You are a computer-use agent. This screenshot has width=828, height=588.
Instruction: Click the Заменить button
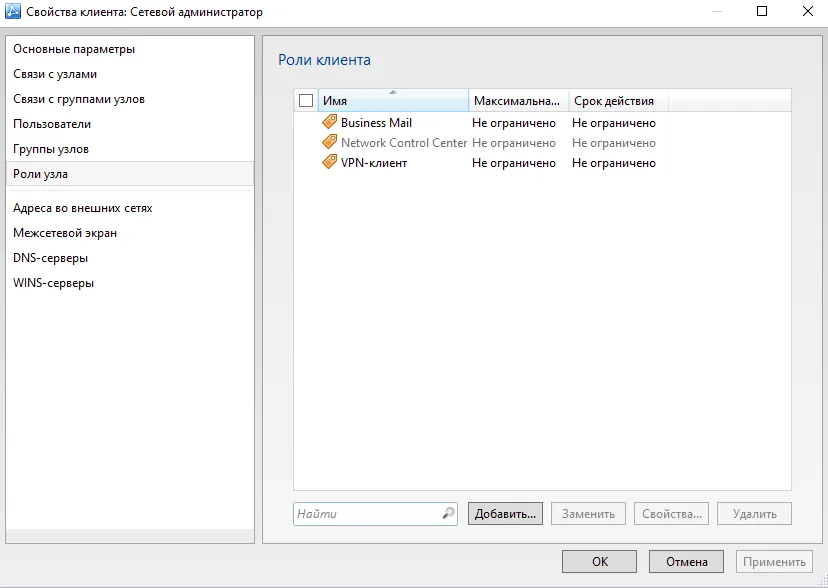click(x=588, y=514)
